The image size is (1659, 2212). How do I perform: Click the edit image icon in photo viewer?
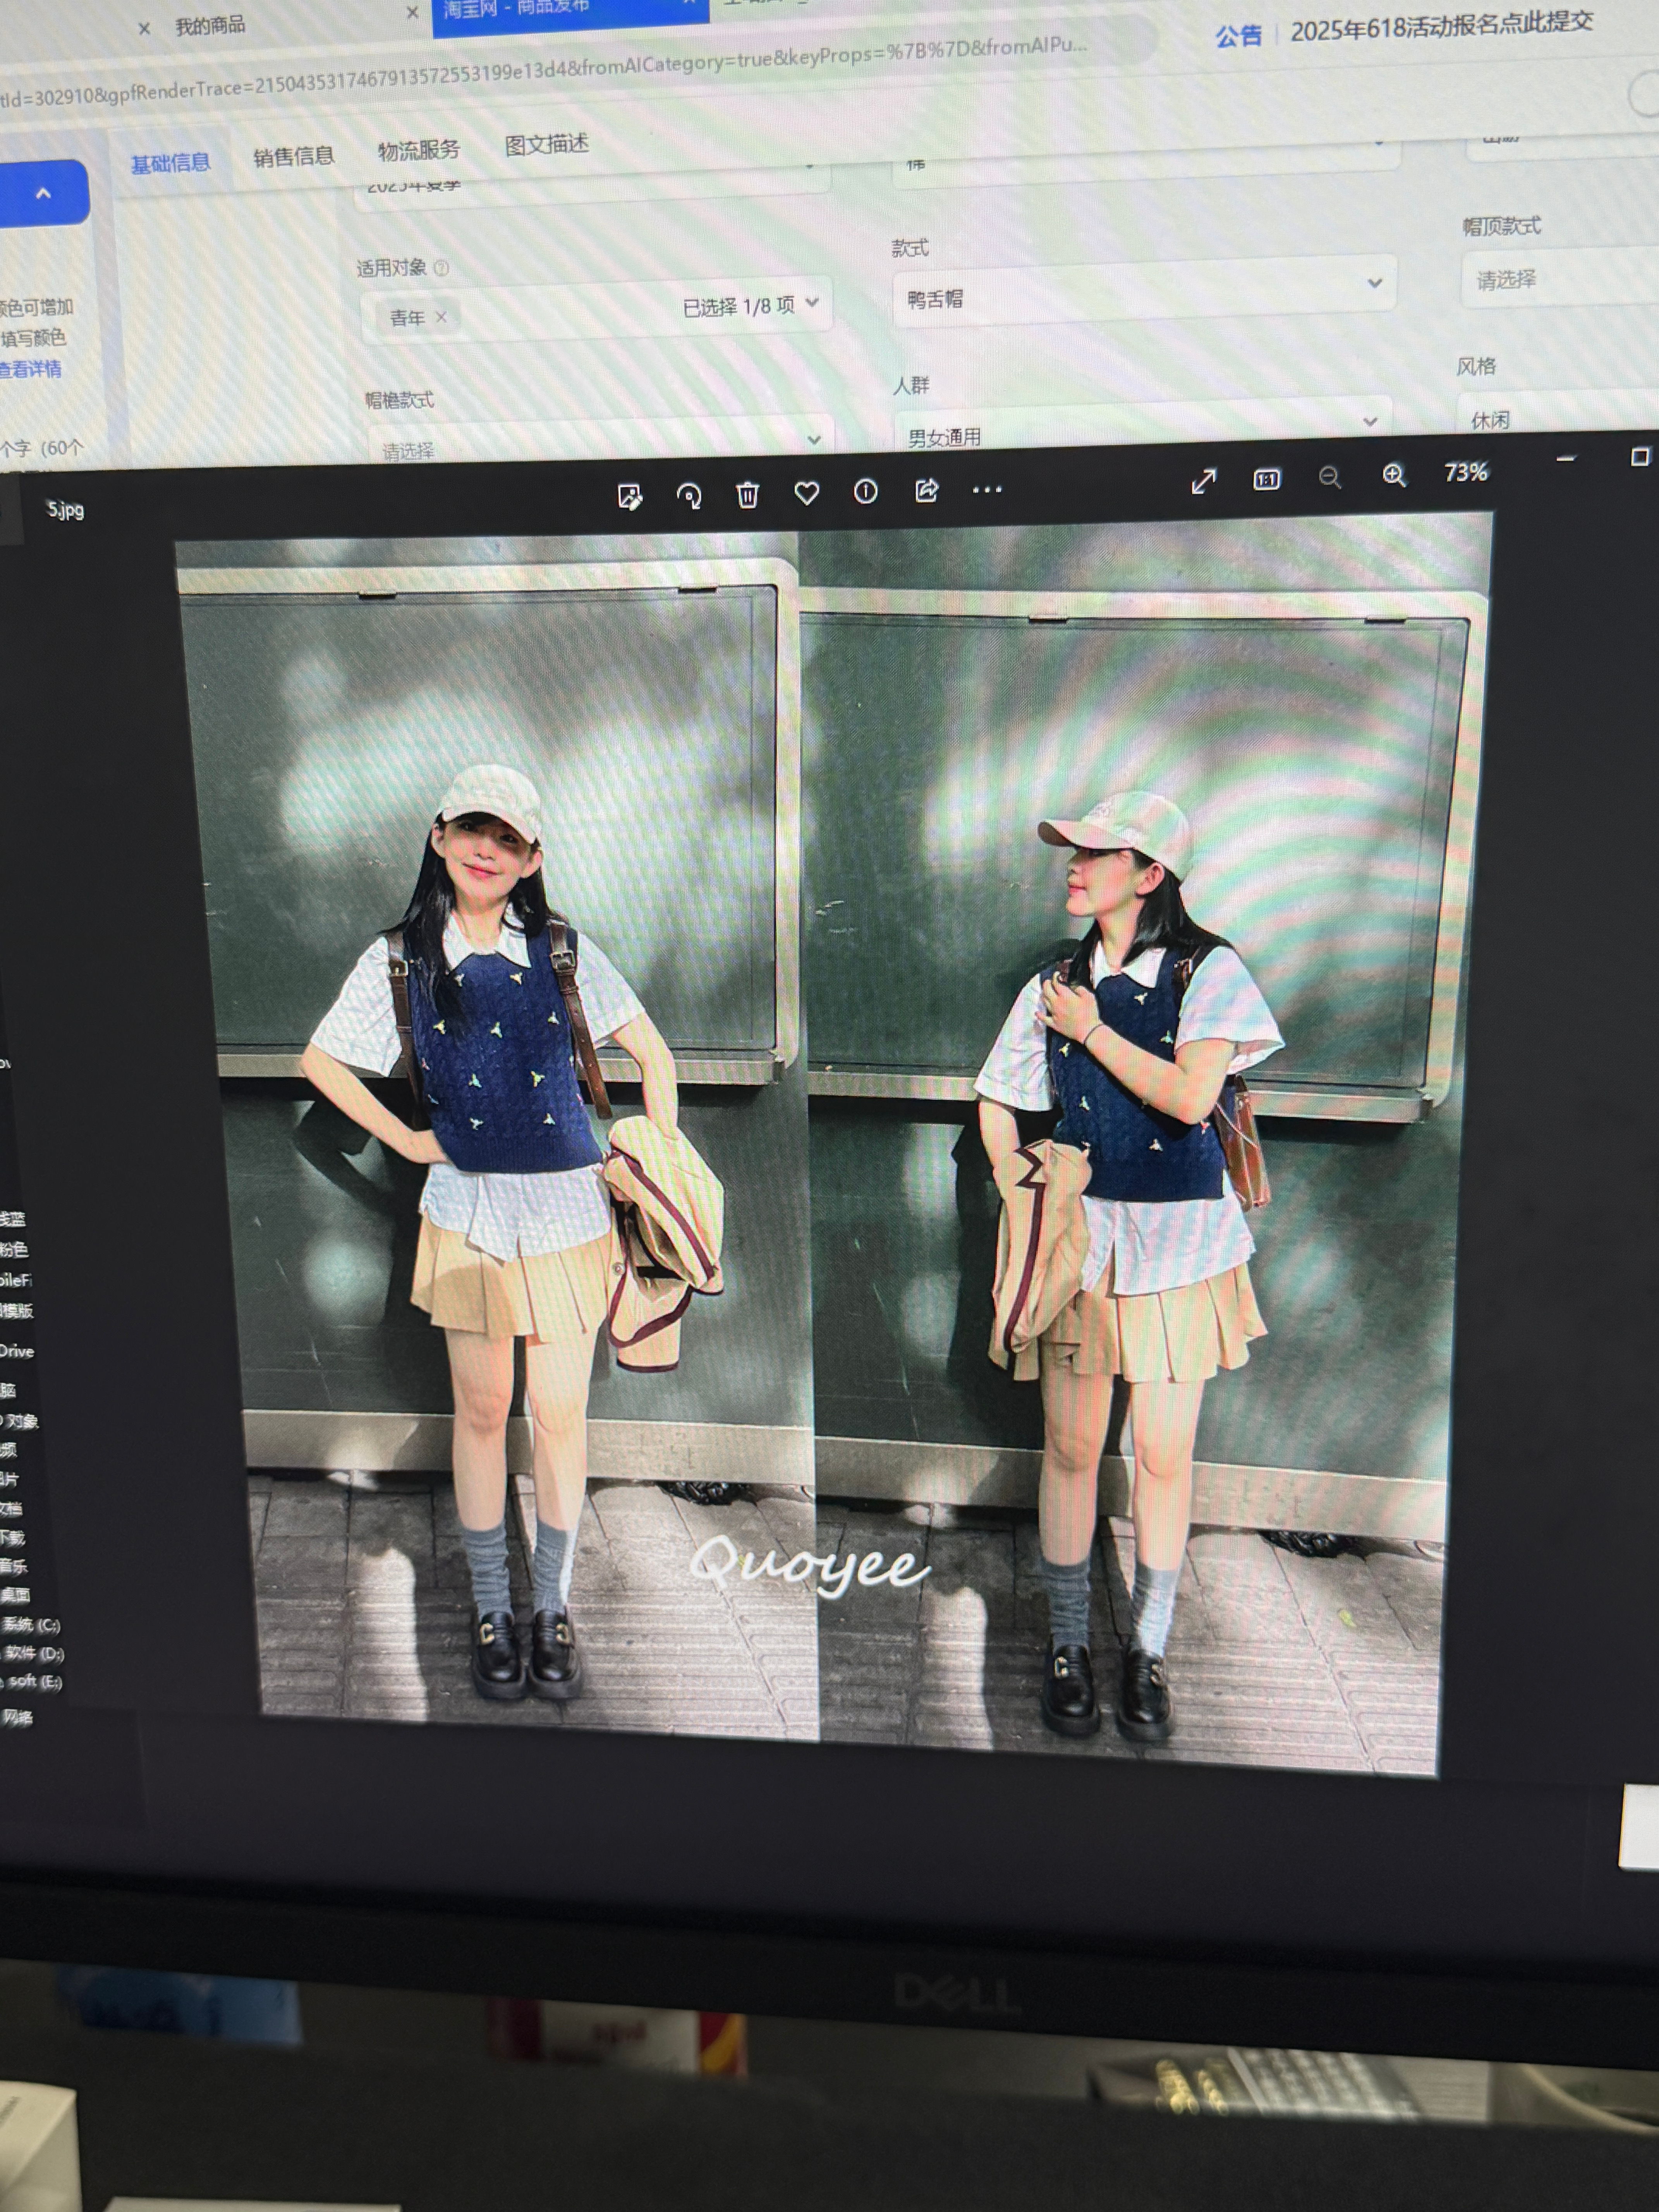coord(629,497)
